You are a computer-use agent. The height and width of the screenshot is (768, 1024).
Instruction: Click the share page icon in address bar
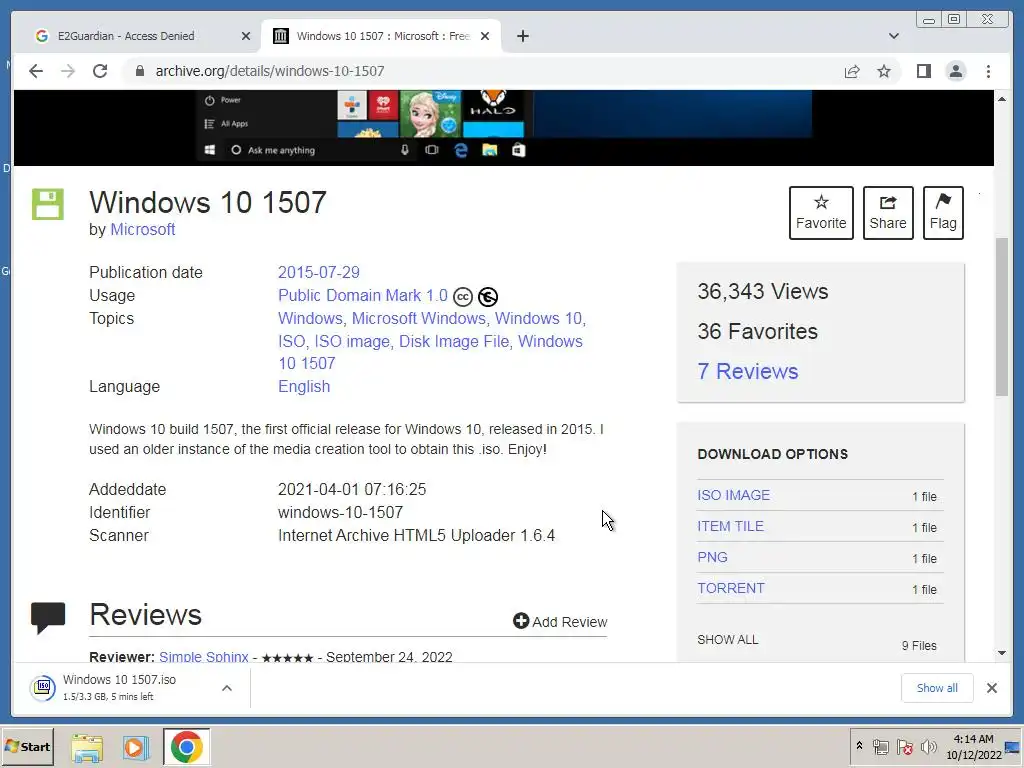(852, 71)
